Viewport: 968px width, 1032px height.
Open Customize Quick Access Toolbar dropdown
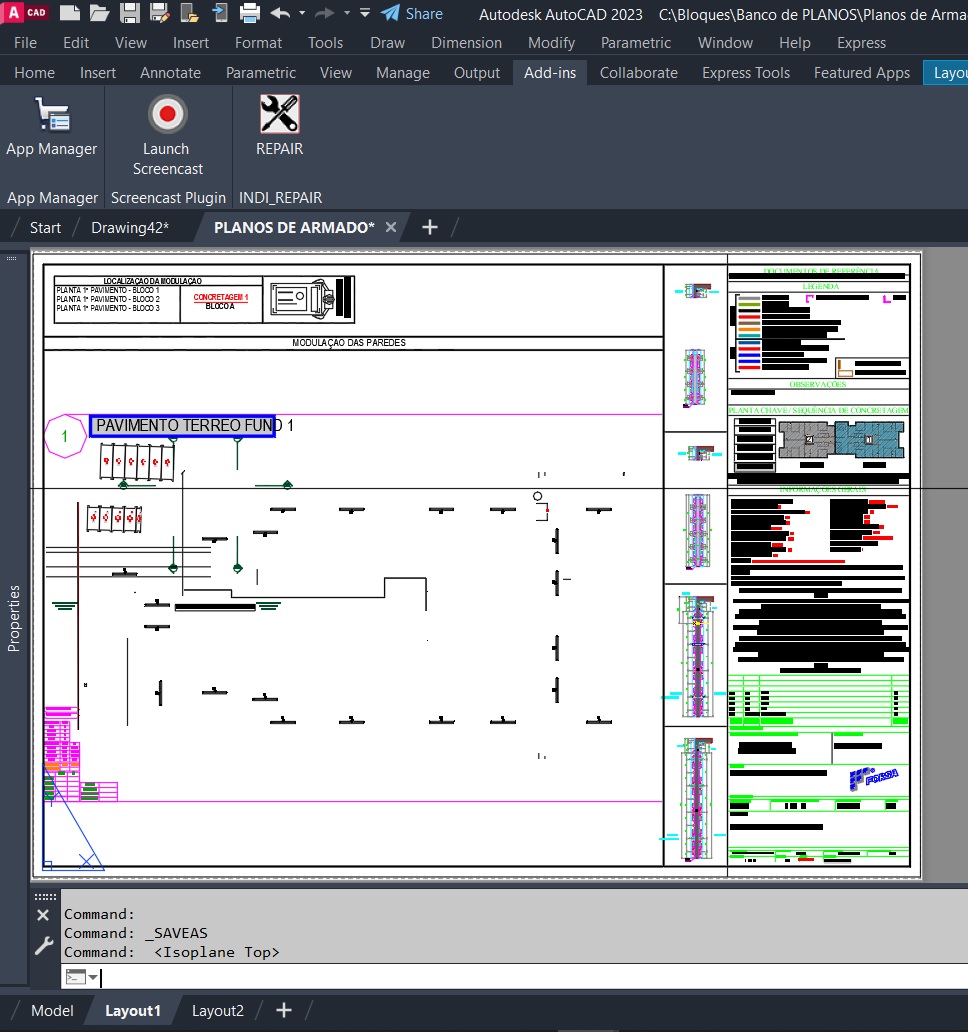point(365,13)
